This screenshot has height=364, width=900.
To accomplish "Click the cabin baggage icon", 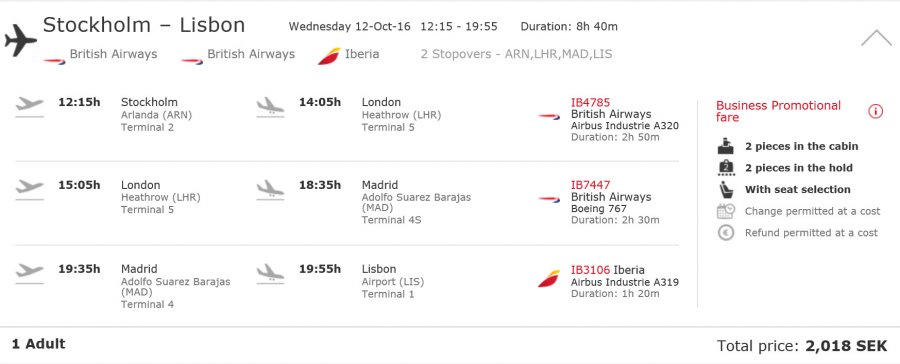I will point(726,146).
